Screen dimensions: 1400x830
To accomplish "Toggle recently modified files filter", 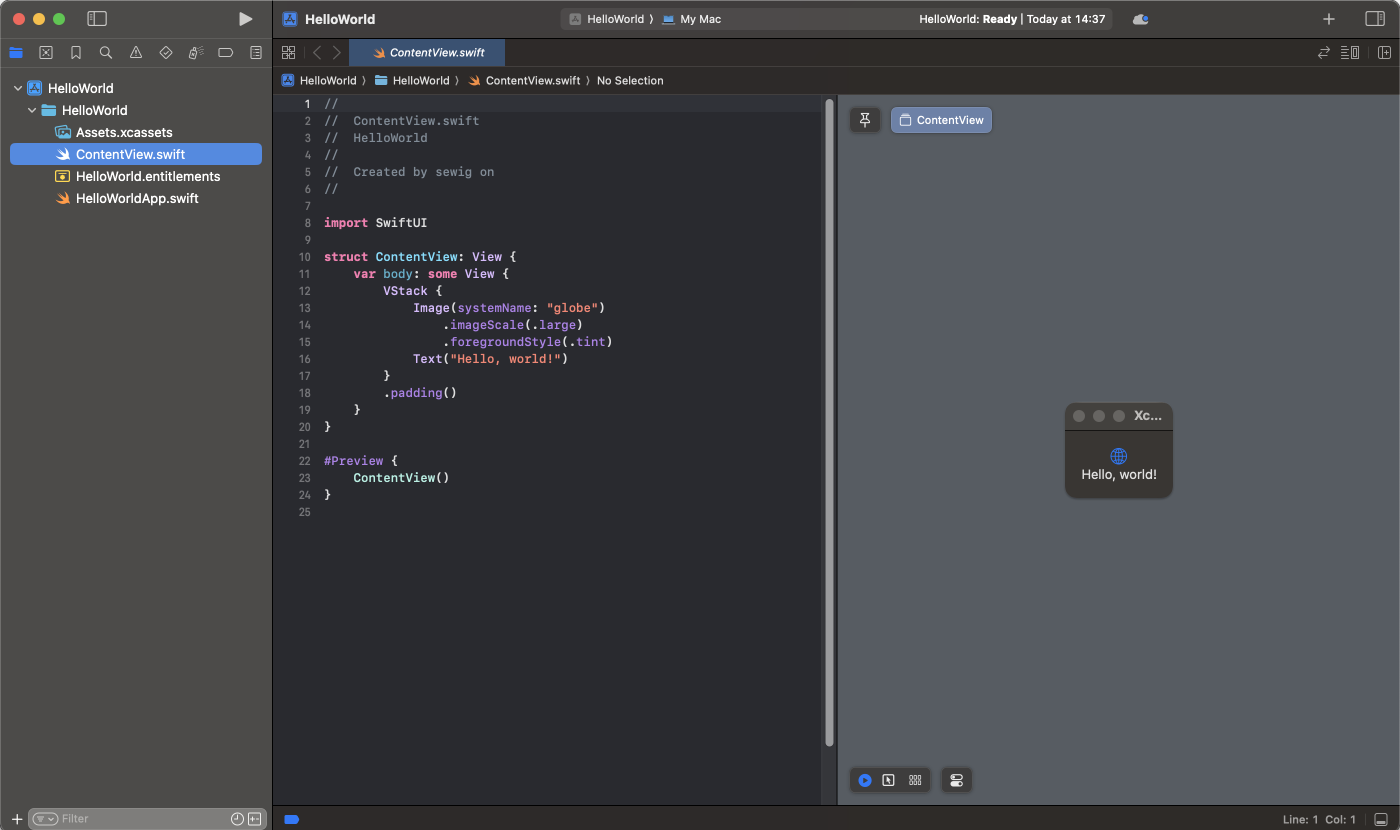I will (237, 819).
